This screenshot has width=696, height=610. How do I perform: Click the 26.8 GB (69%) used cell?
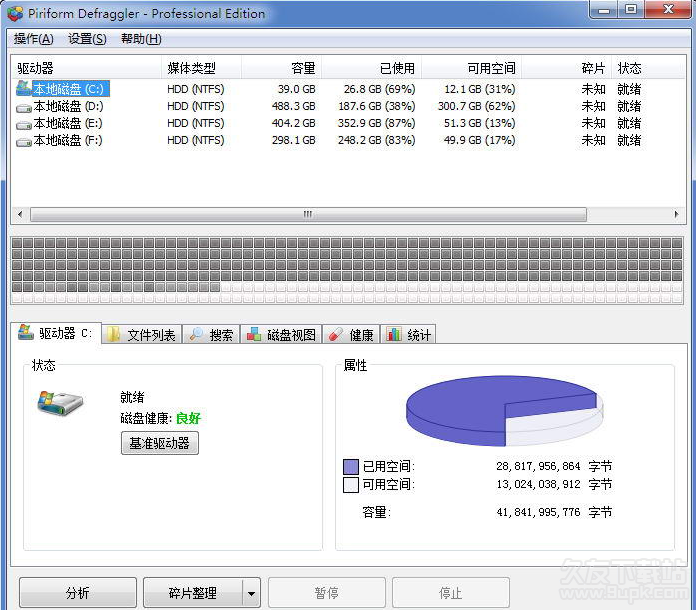click(x=380, y=89)
